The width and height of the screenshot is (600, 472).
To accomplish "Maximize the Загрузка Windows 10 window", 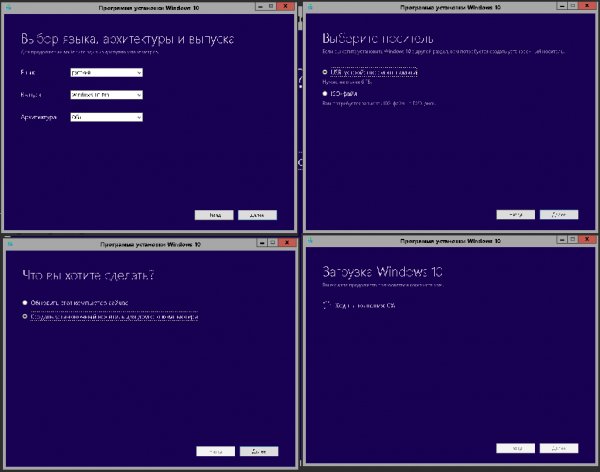I will (572, 239).
